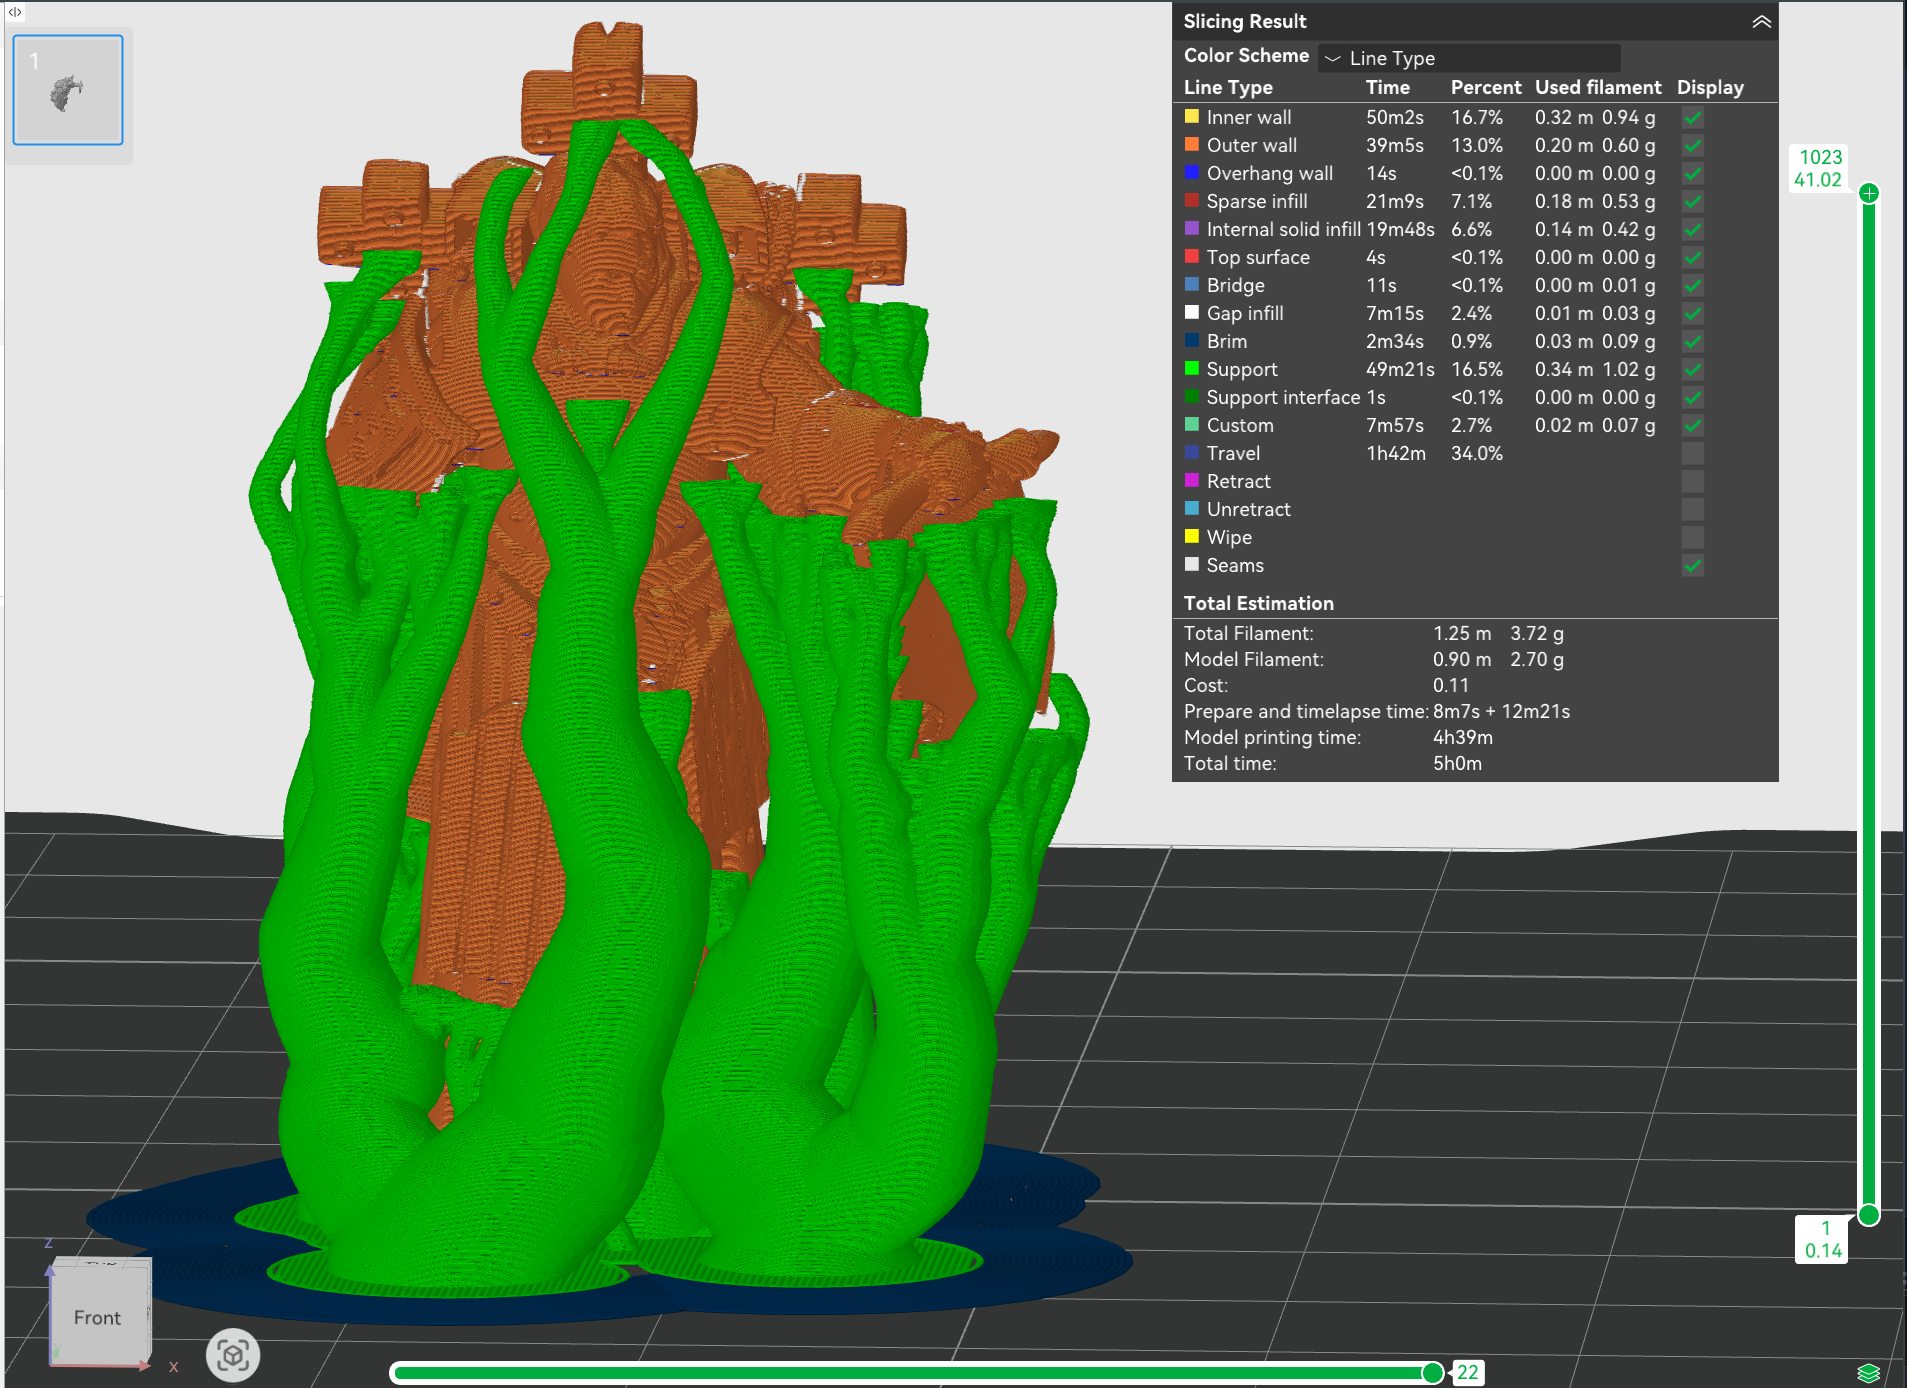Toggle Gap infill display checkbox
Viewport: 1907px width, 1388px height.
click(1692, 314)
